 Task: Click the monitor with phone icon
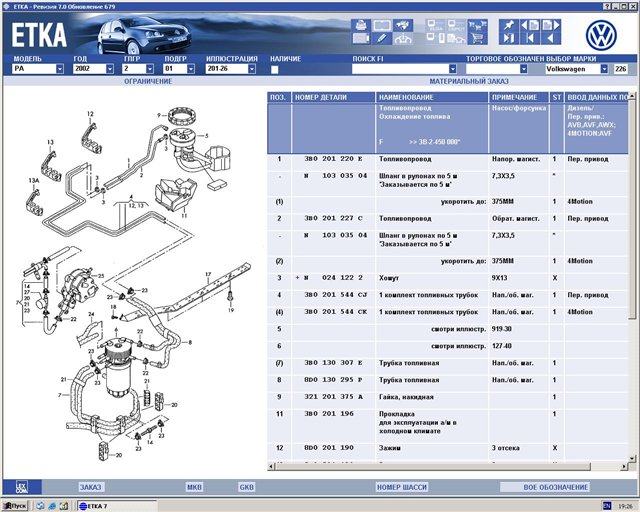[436, 39]
